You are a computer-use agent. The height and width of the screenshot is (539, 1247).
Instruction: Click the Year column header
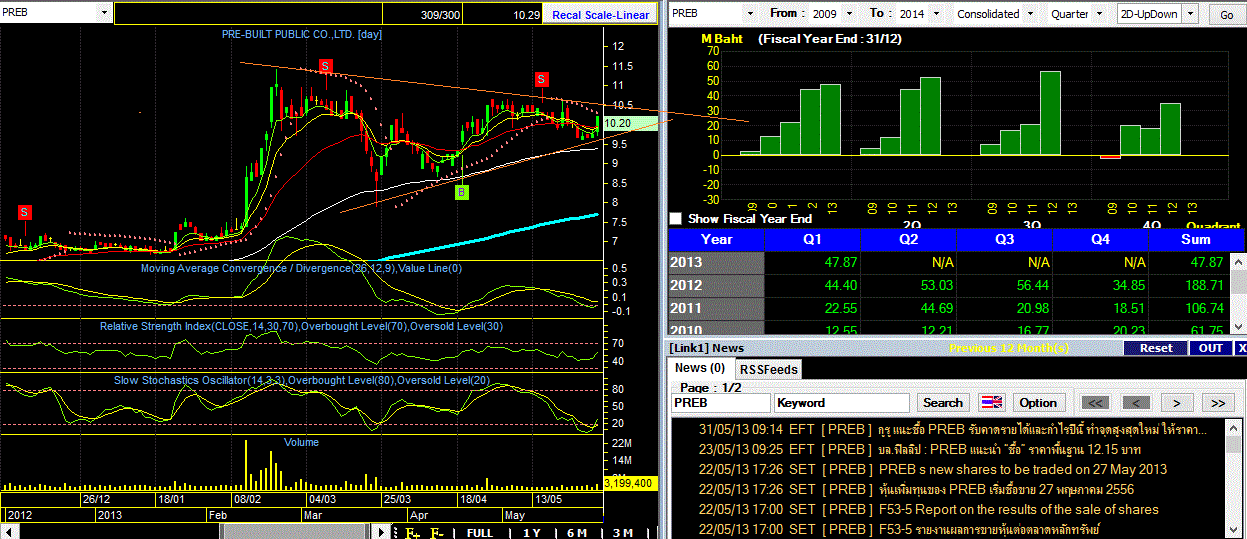(716, 240)
